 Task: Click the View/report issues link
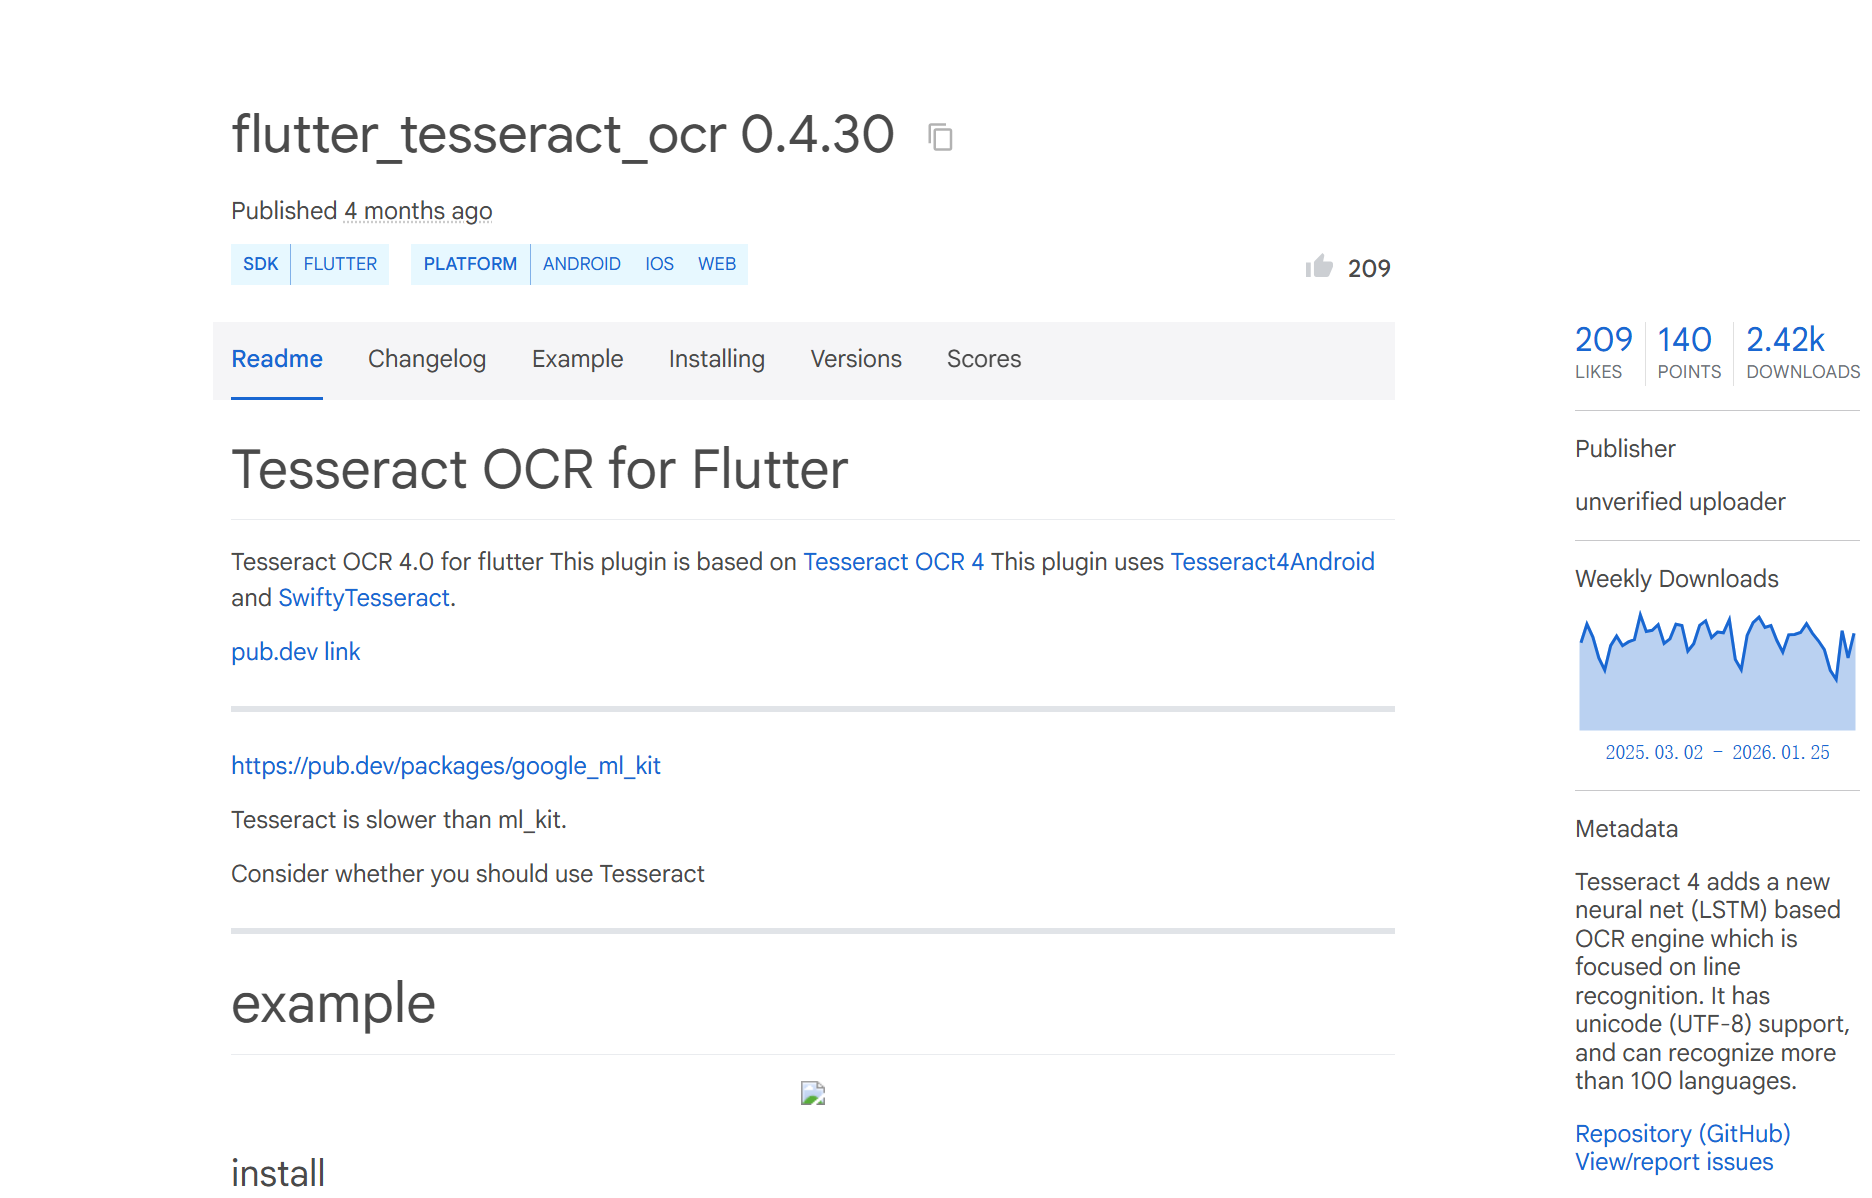[x=1674, y=1162]
